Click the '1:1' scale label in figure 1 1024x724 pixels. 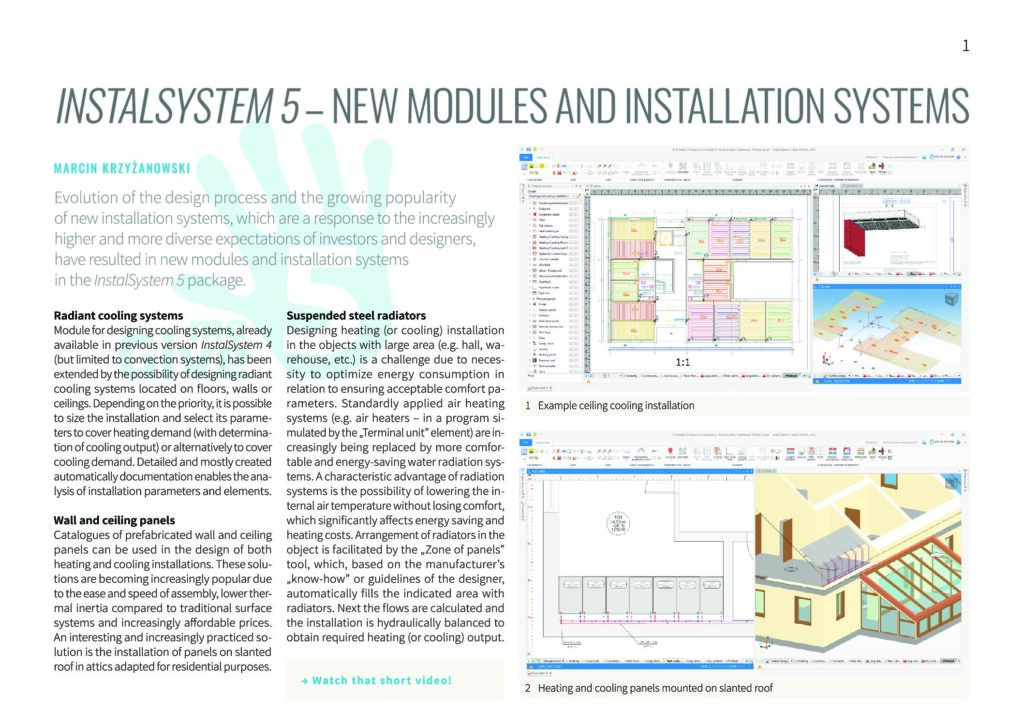coord(682,362)
